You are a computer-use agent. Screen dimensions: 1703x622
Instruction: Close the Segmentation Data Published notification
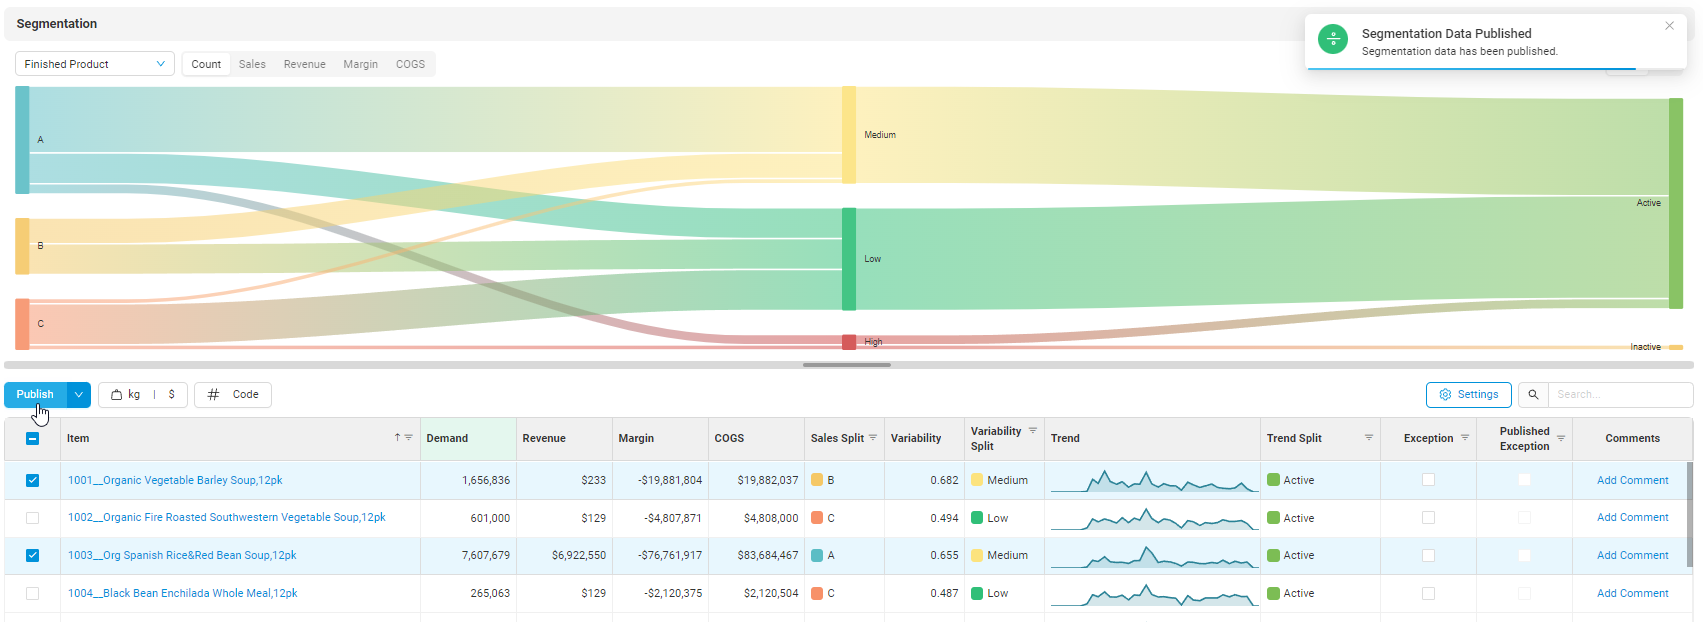[1669, 26]
